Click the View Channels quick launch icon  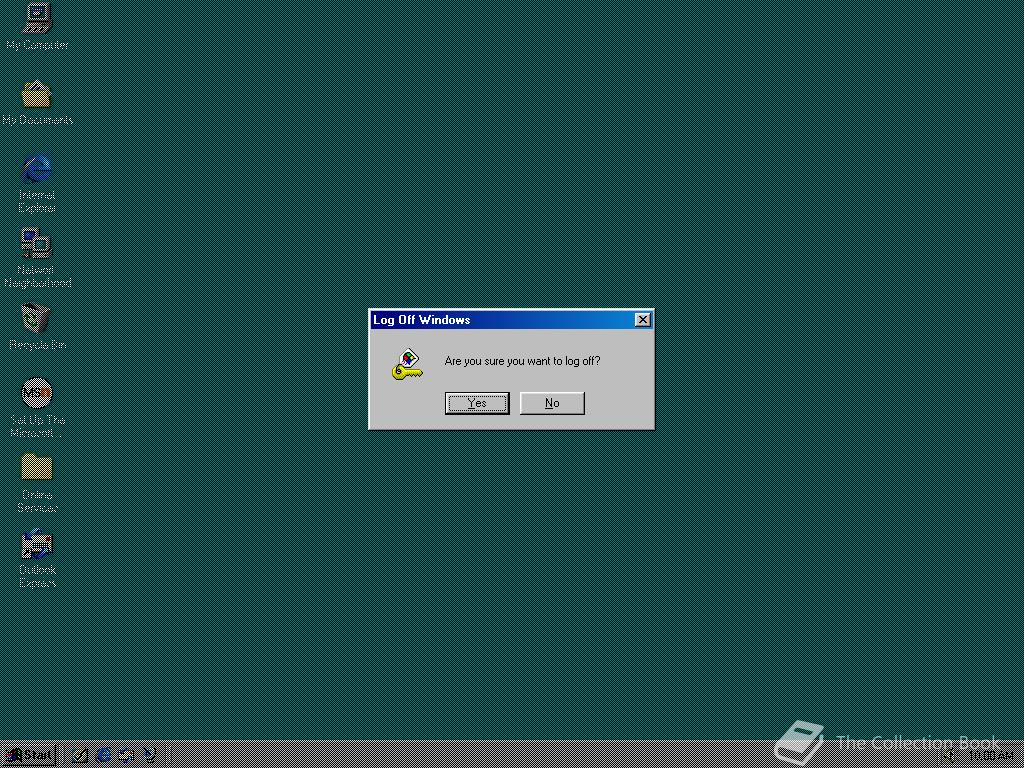point(150,756)
